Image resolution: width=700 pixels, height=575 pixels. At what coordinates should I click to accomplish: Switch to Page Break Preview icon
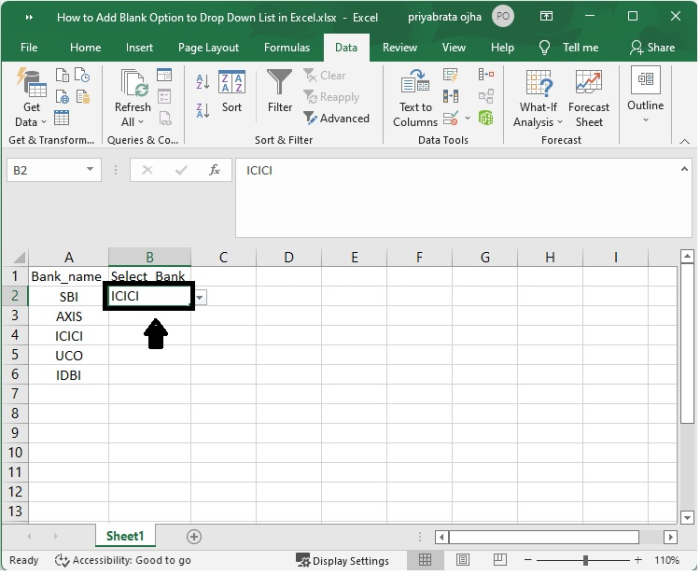tap(500, 560)
